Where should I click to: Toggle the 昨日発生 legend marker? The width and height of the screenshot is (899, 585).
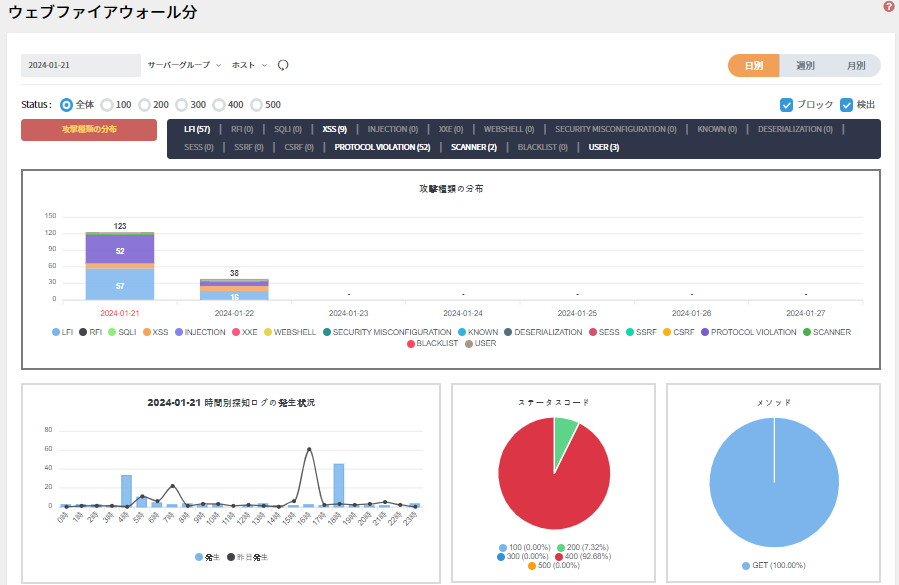coord(231,556)
